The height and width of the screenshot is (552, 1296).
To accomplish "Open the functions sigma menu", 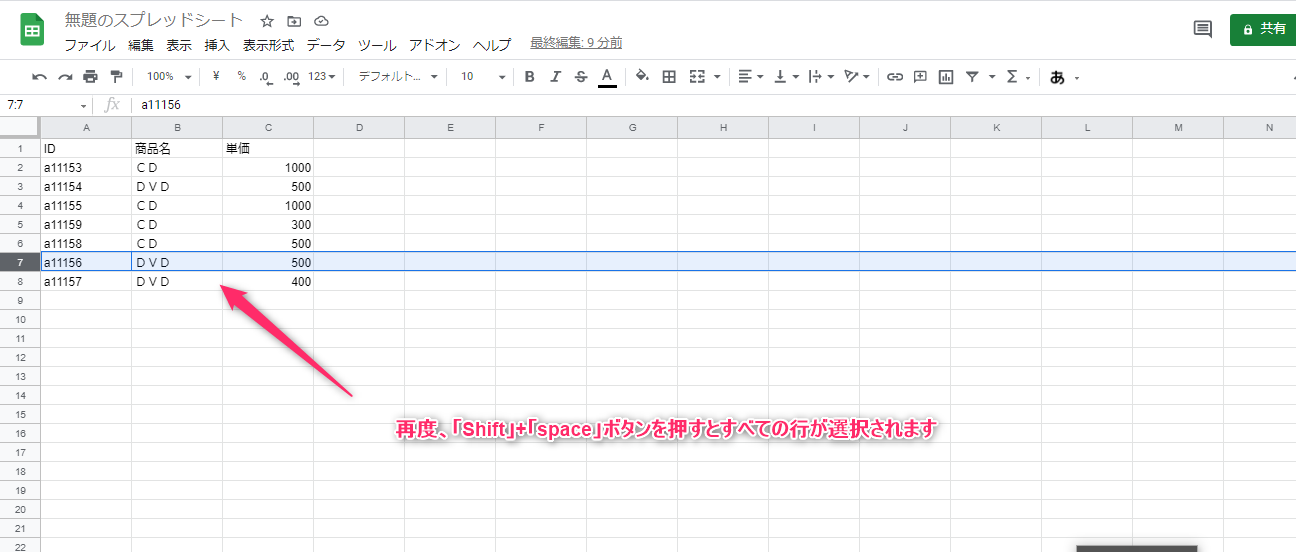I will [1017, 77].
